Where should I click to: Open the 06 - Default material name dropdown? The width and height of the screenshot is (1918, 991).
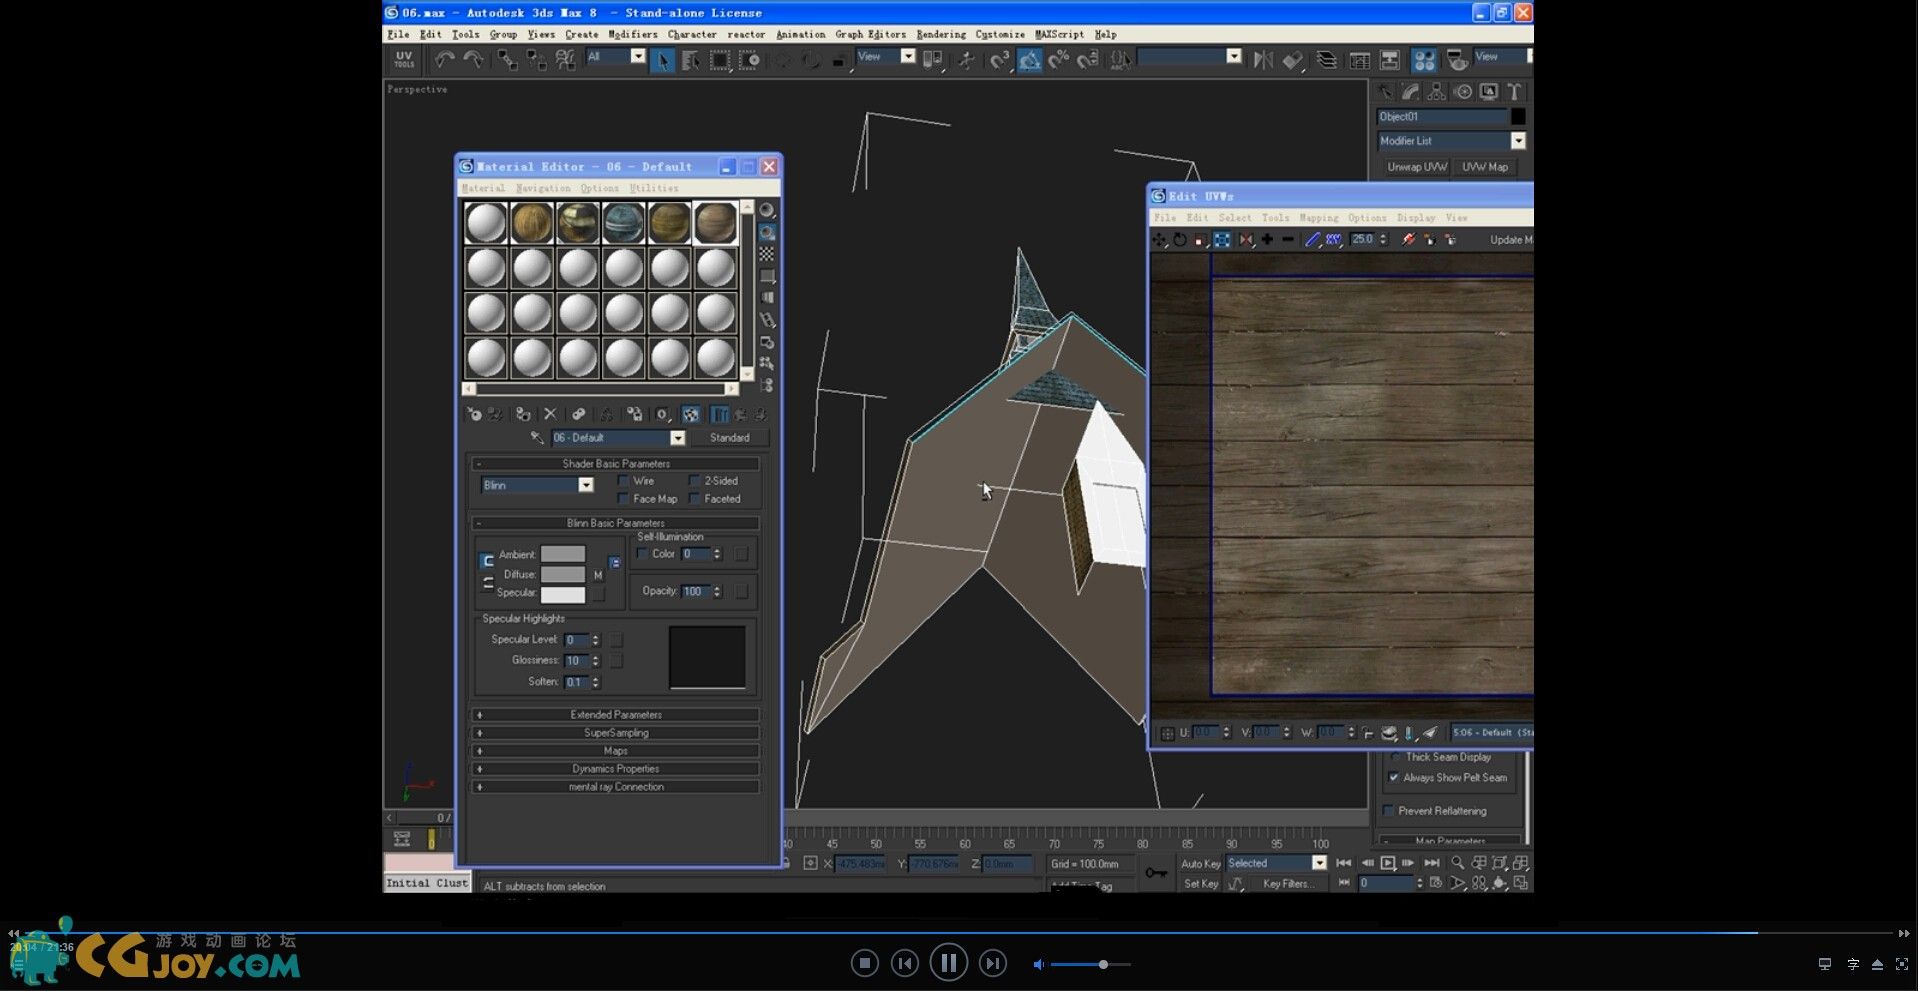(677, 438)
